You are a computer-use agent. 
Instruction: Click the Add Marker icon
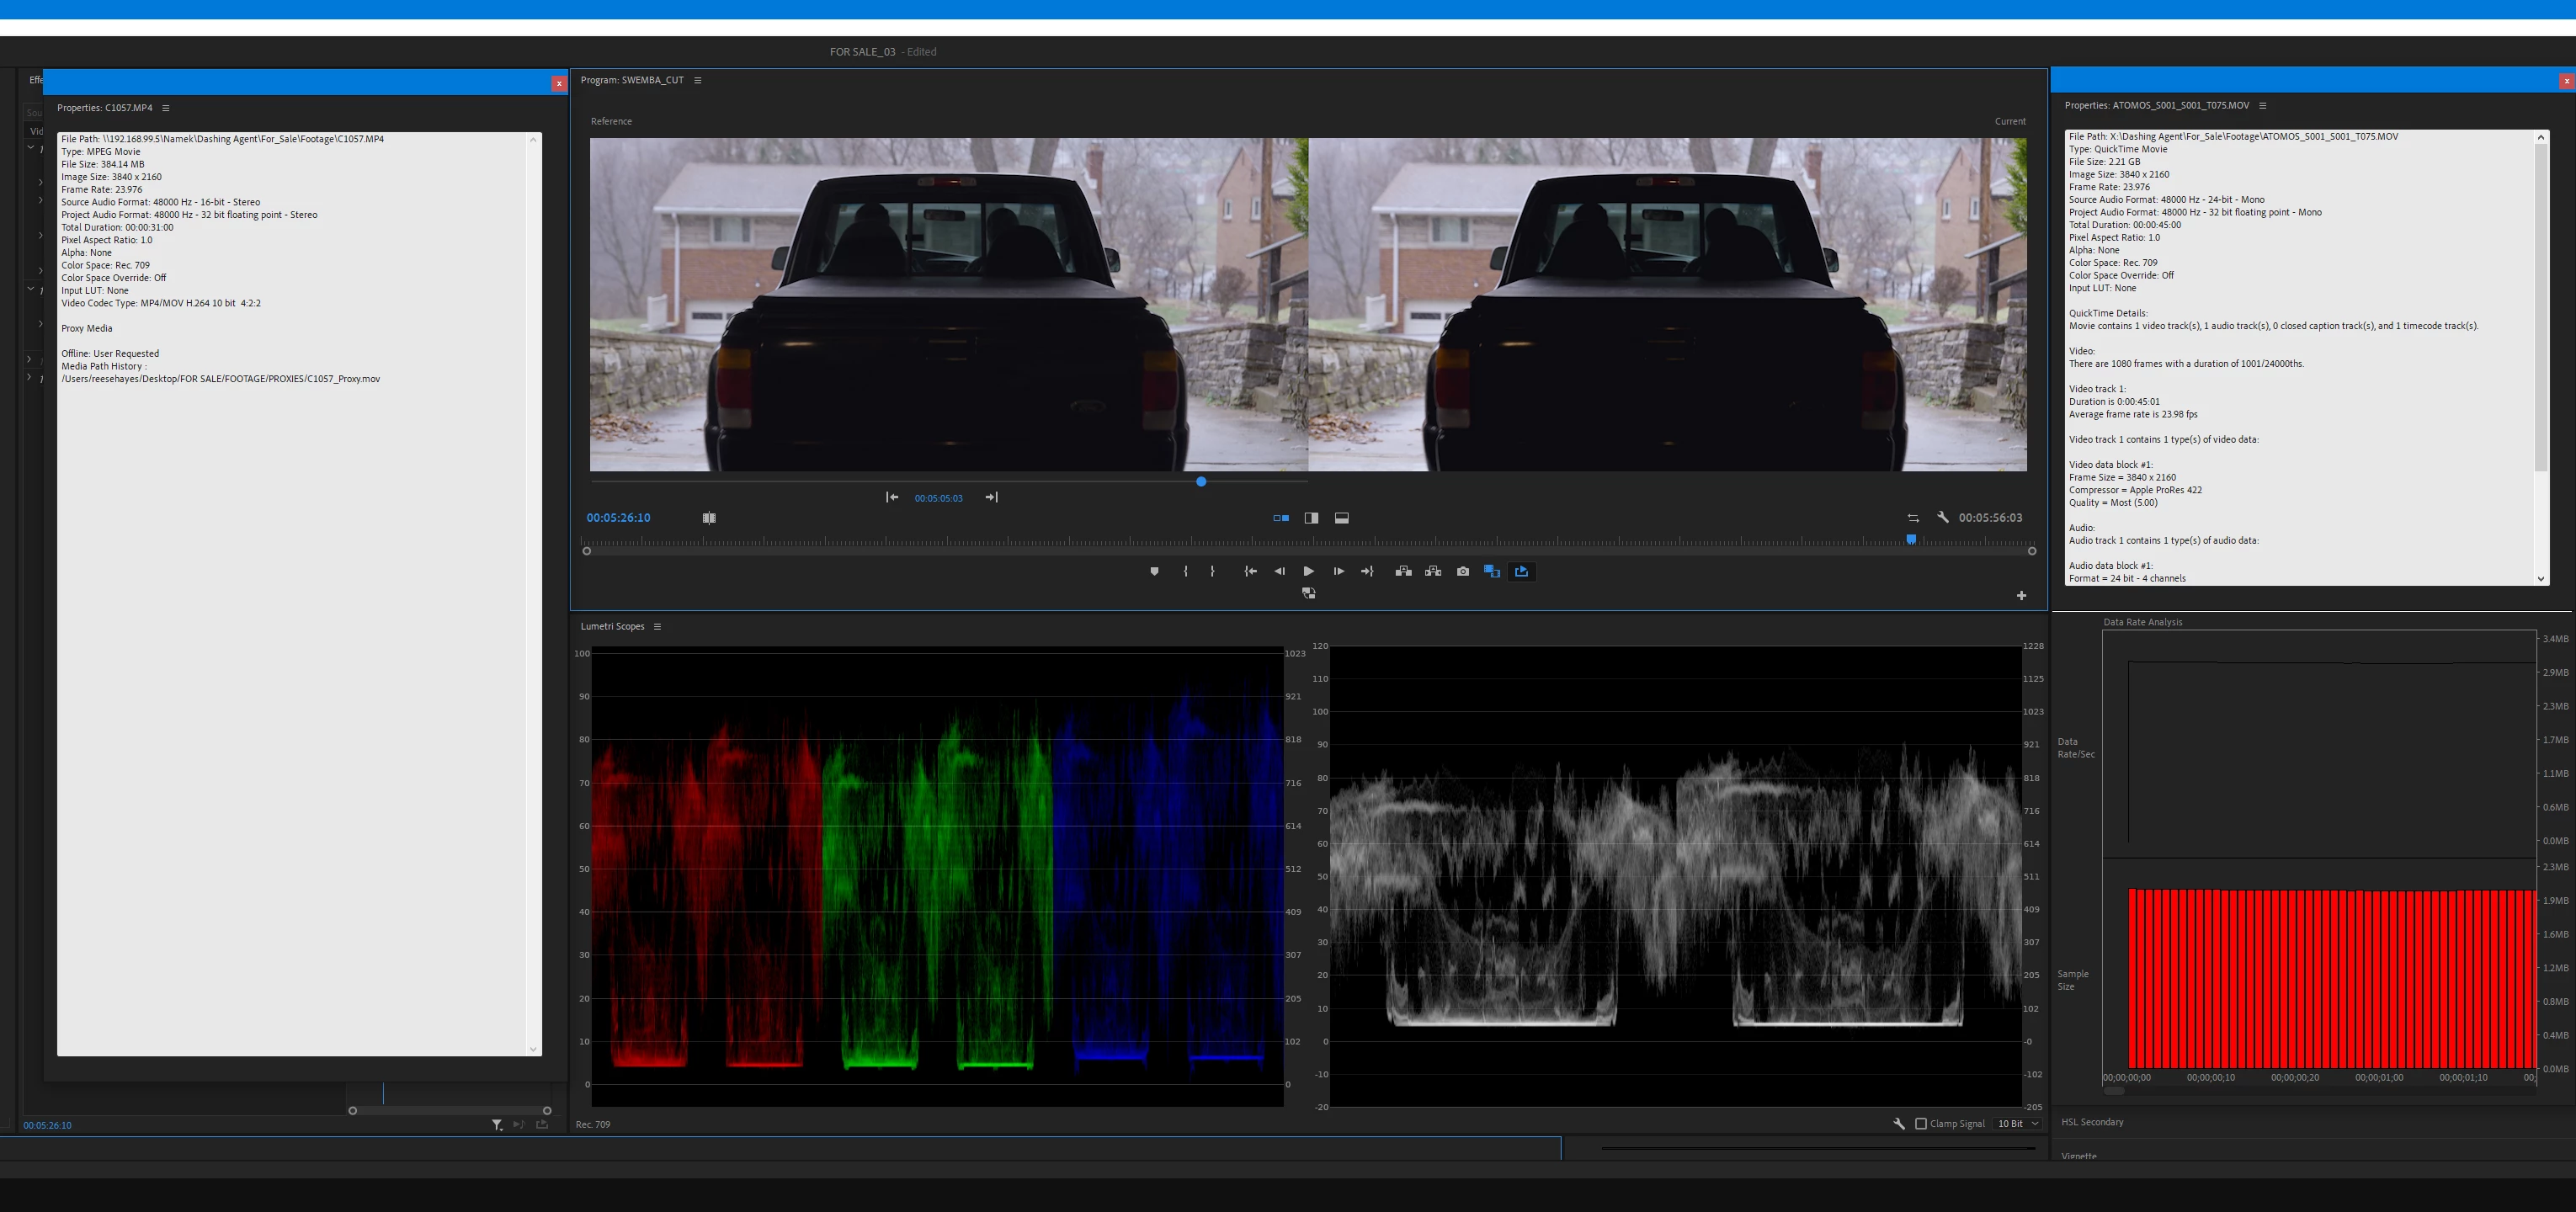click(x=1154, y=571)
